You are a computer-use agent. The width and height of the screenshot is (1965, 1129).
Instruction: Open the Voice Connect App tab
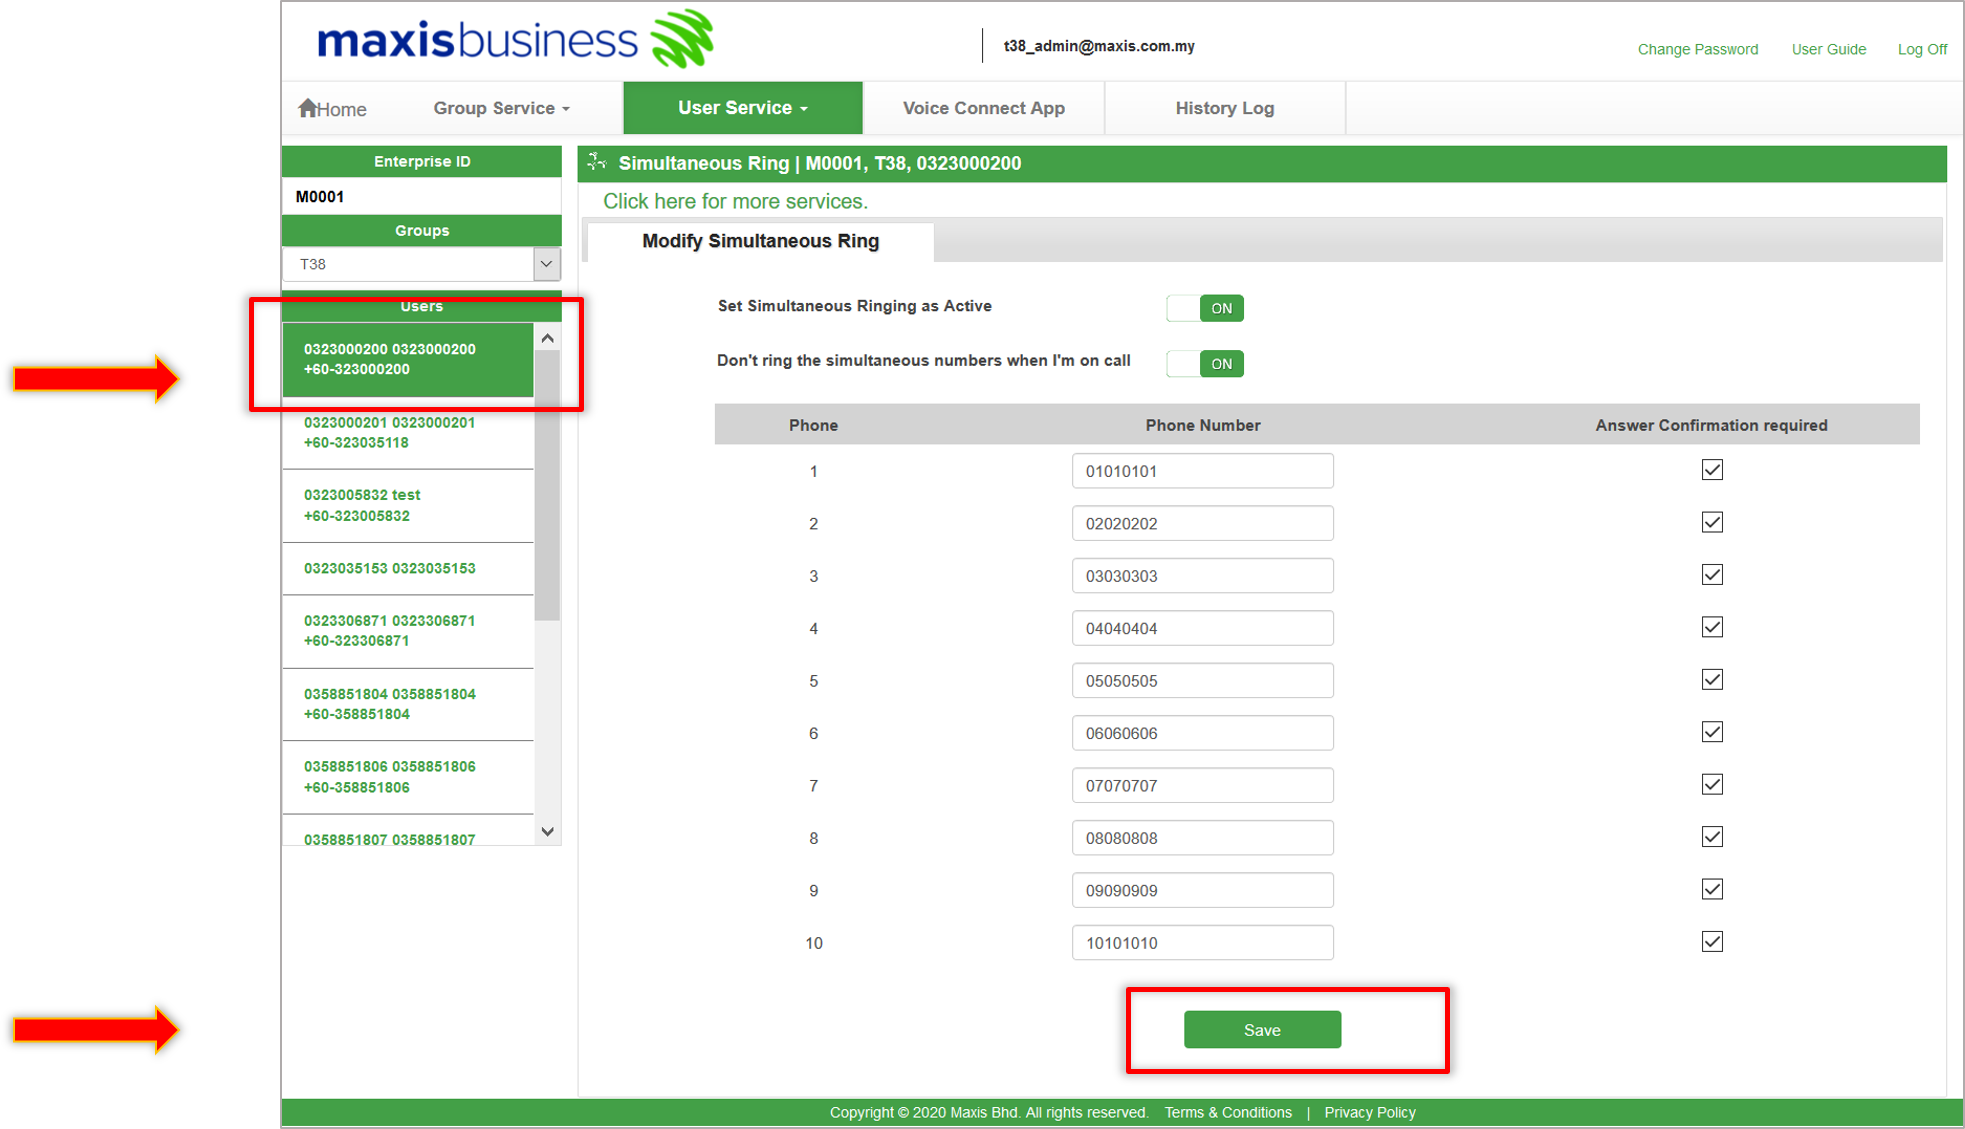click(x=983, y=108)
